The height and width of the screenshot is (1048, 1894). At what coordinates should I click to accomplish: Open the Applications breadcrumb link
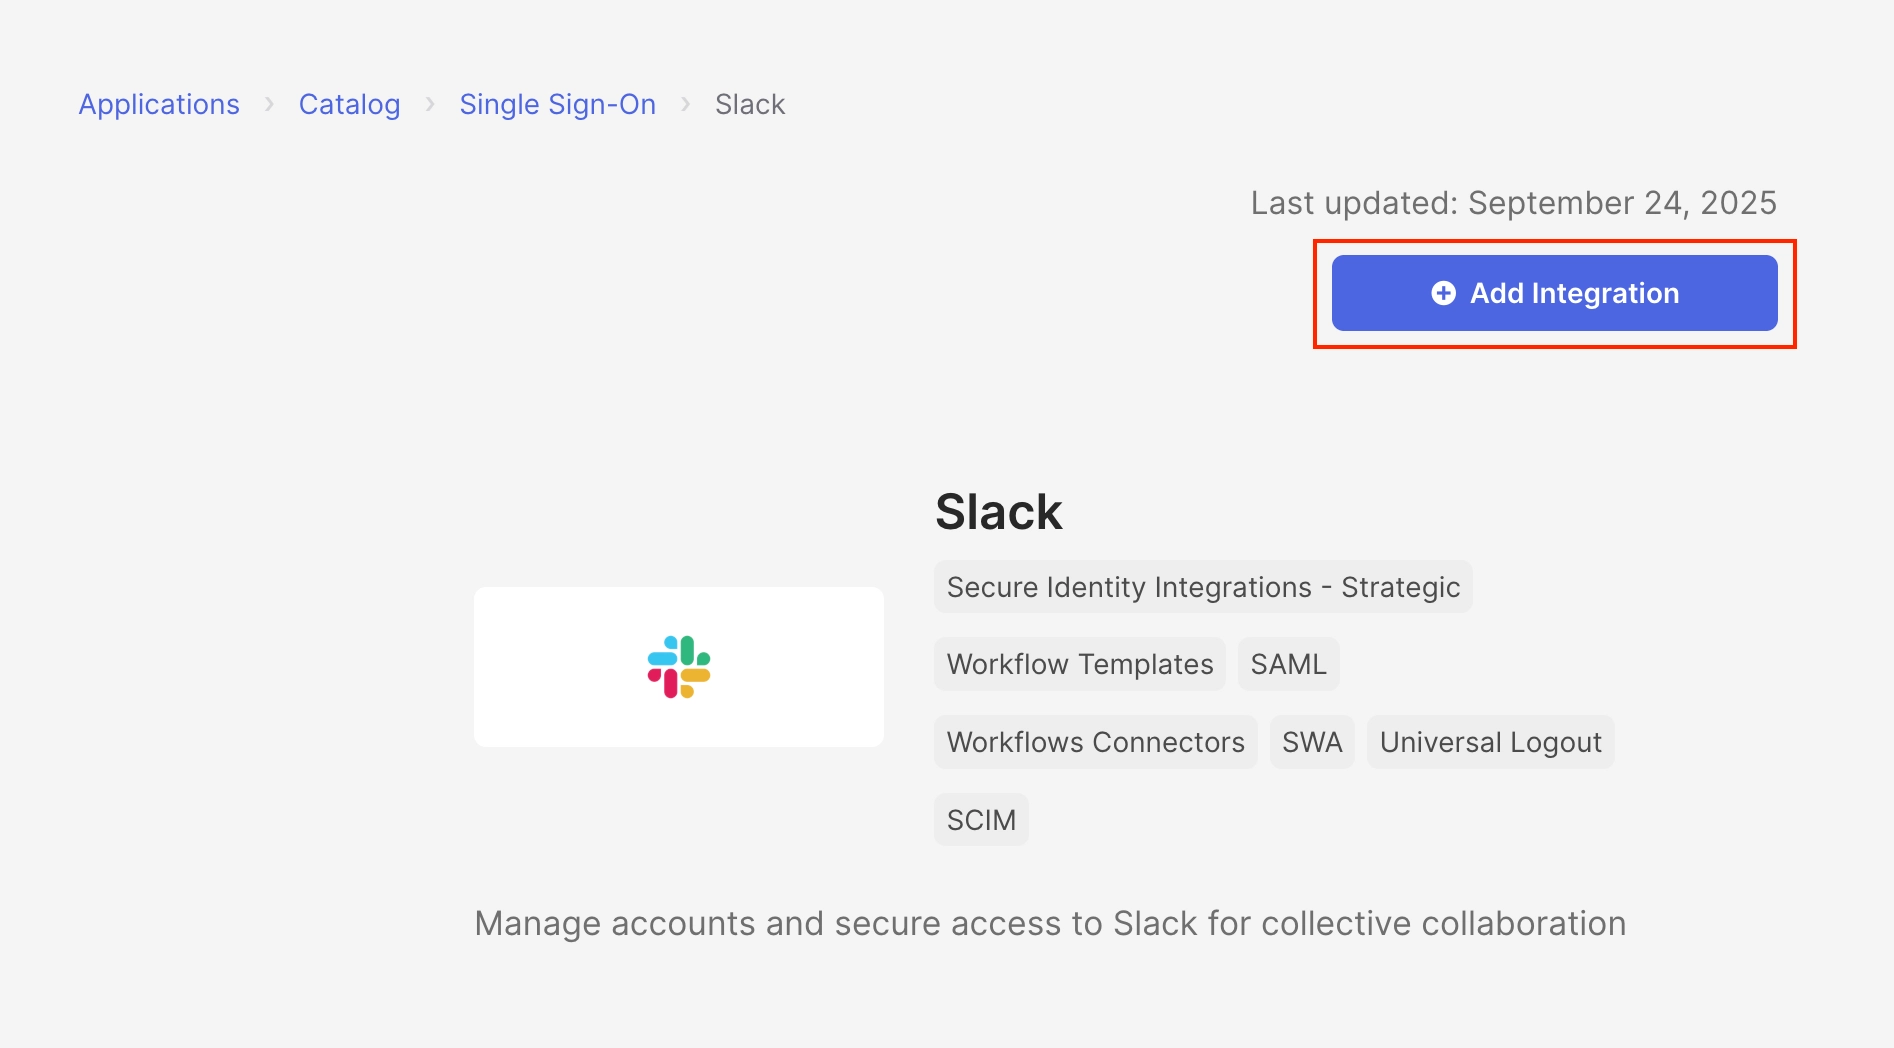pos(159,104)
